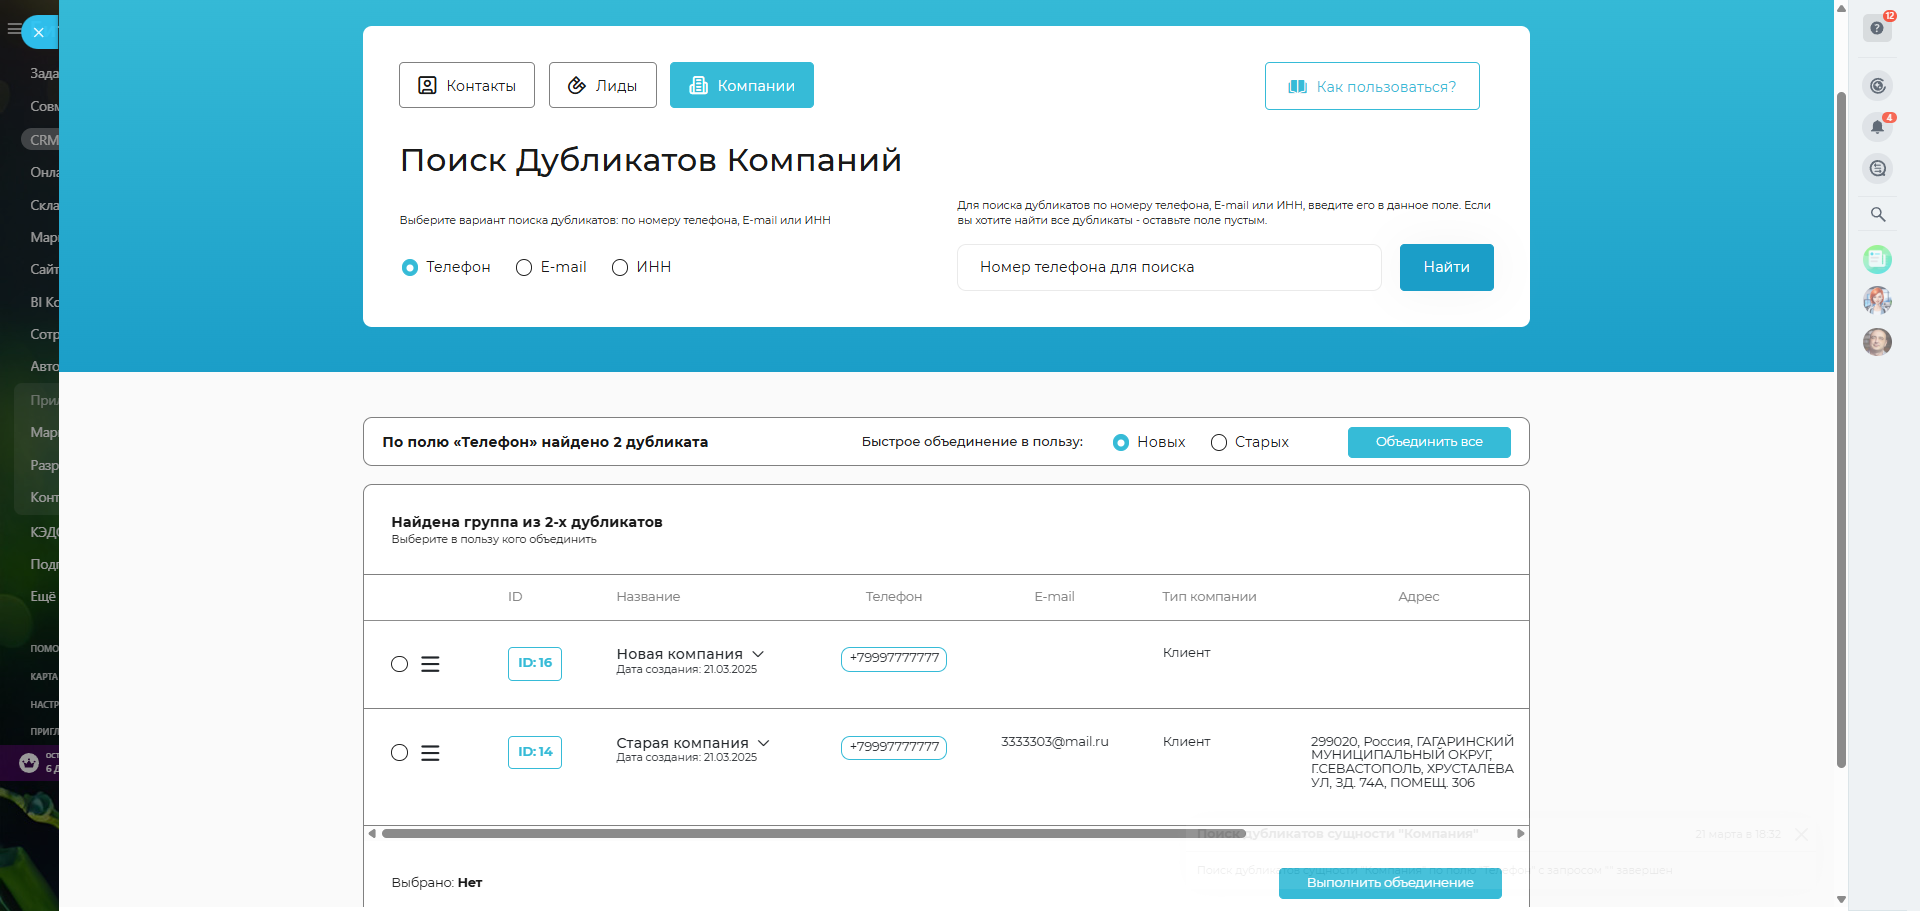Click the search magnifier in right sidebar
This screenshot has width=1920, height=911.
click(x=1877, y=215)
